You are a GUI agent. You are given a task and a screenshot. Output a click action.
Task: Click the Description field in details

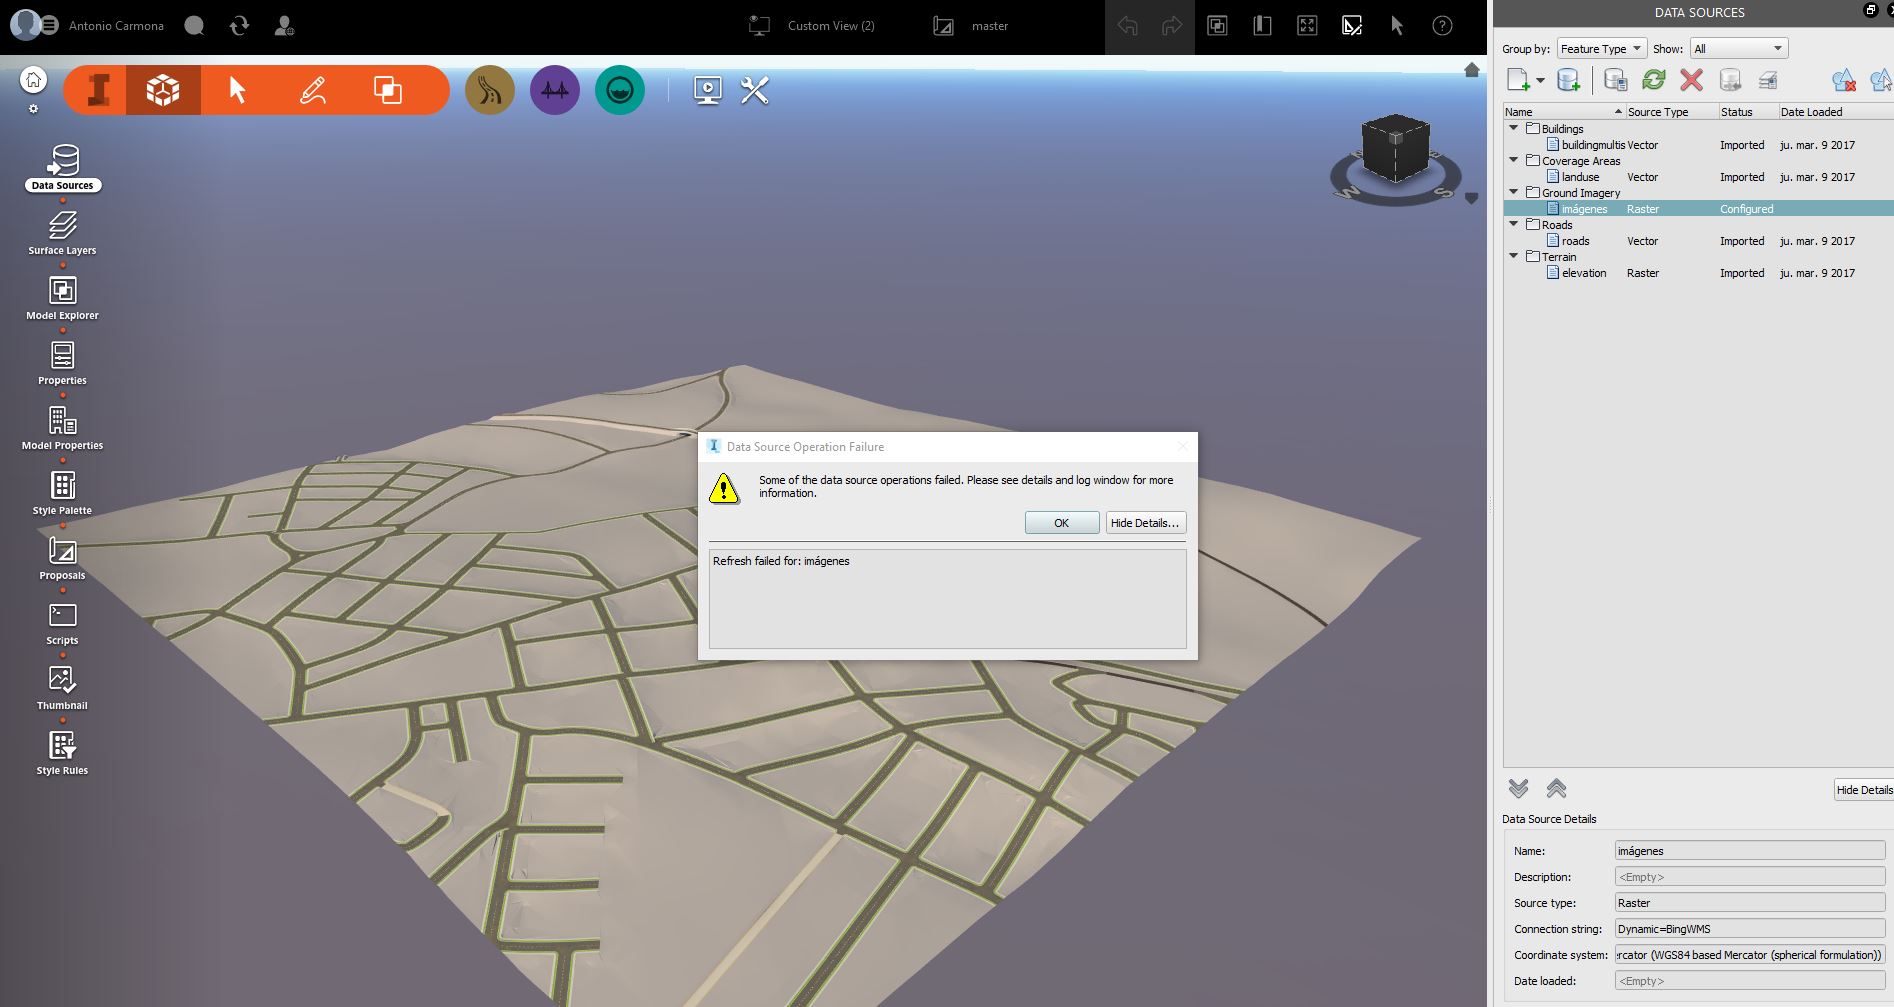point(1749,877)
